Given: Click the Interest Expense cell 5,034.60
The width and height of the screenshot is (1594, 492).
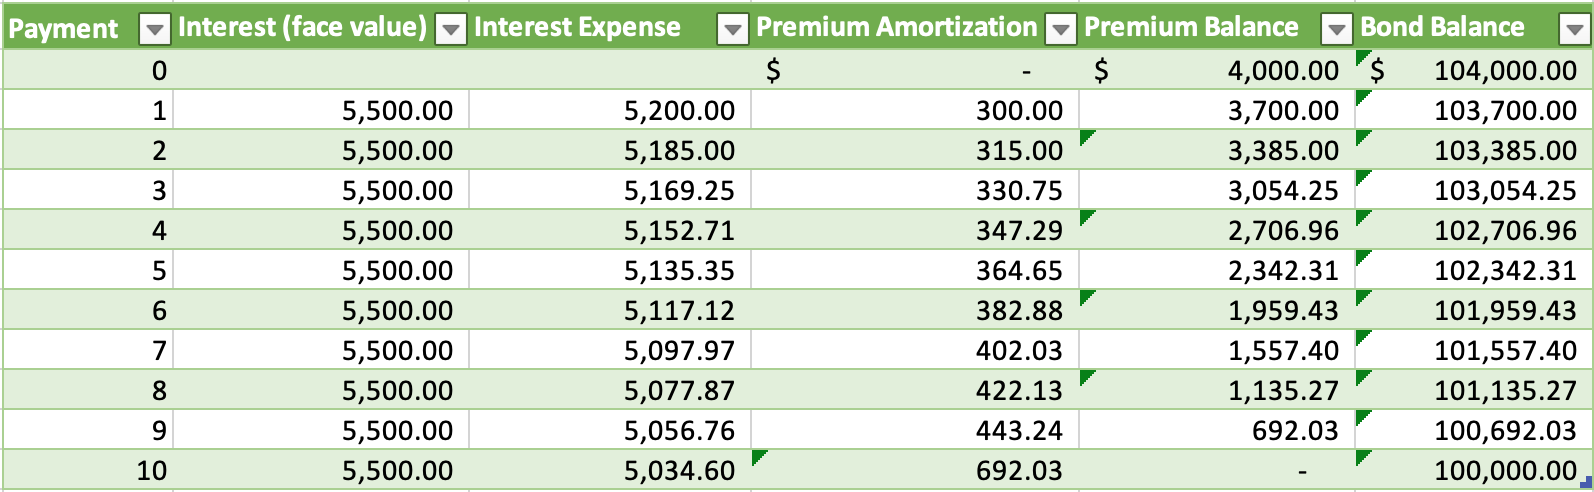Looking at the screenshot, I should pyautogui.click(x=679, y=470).
